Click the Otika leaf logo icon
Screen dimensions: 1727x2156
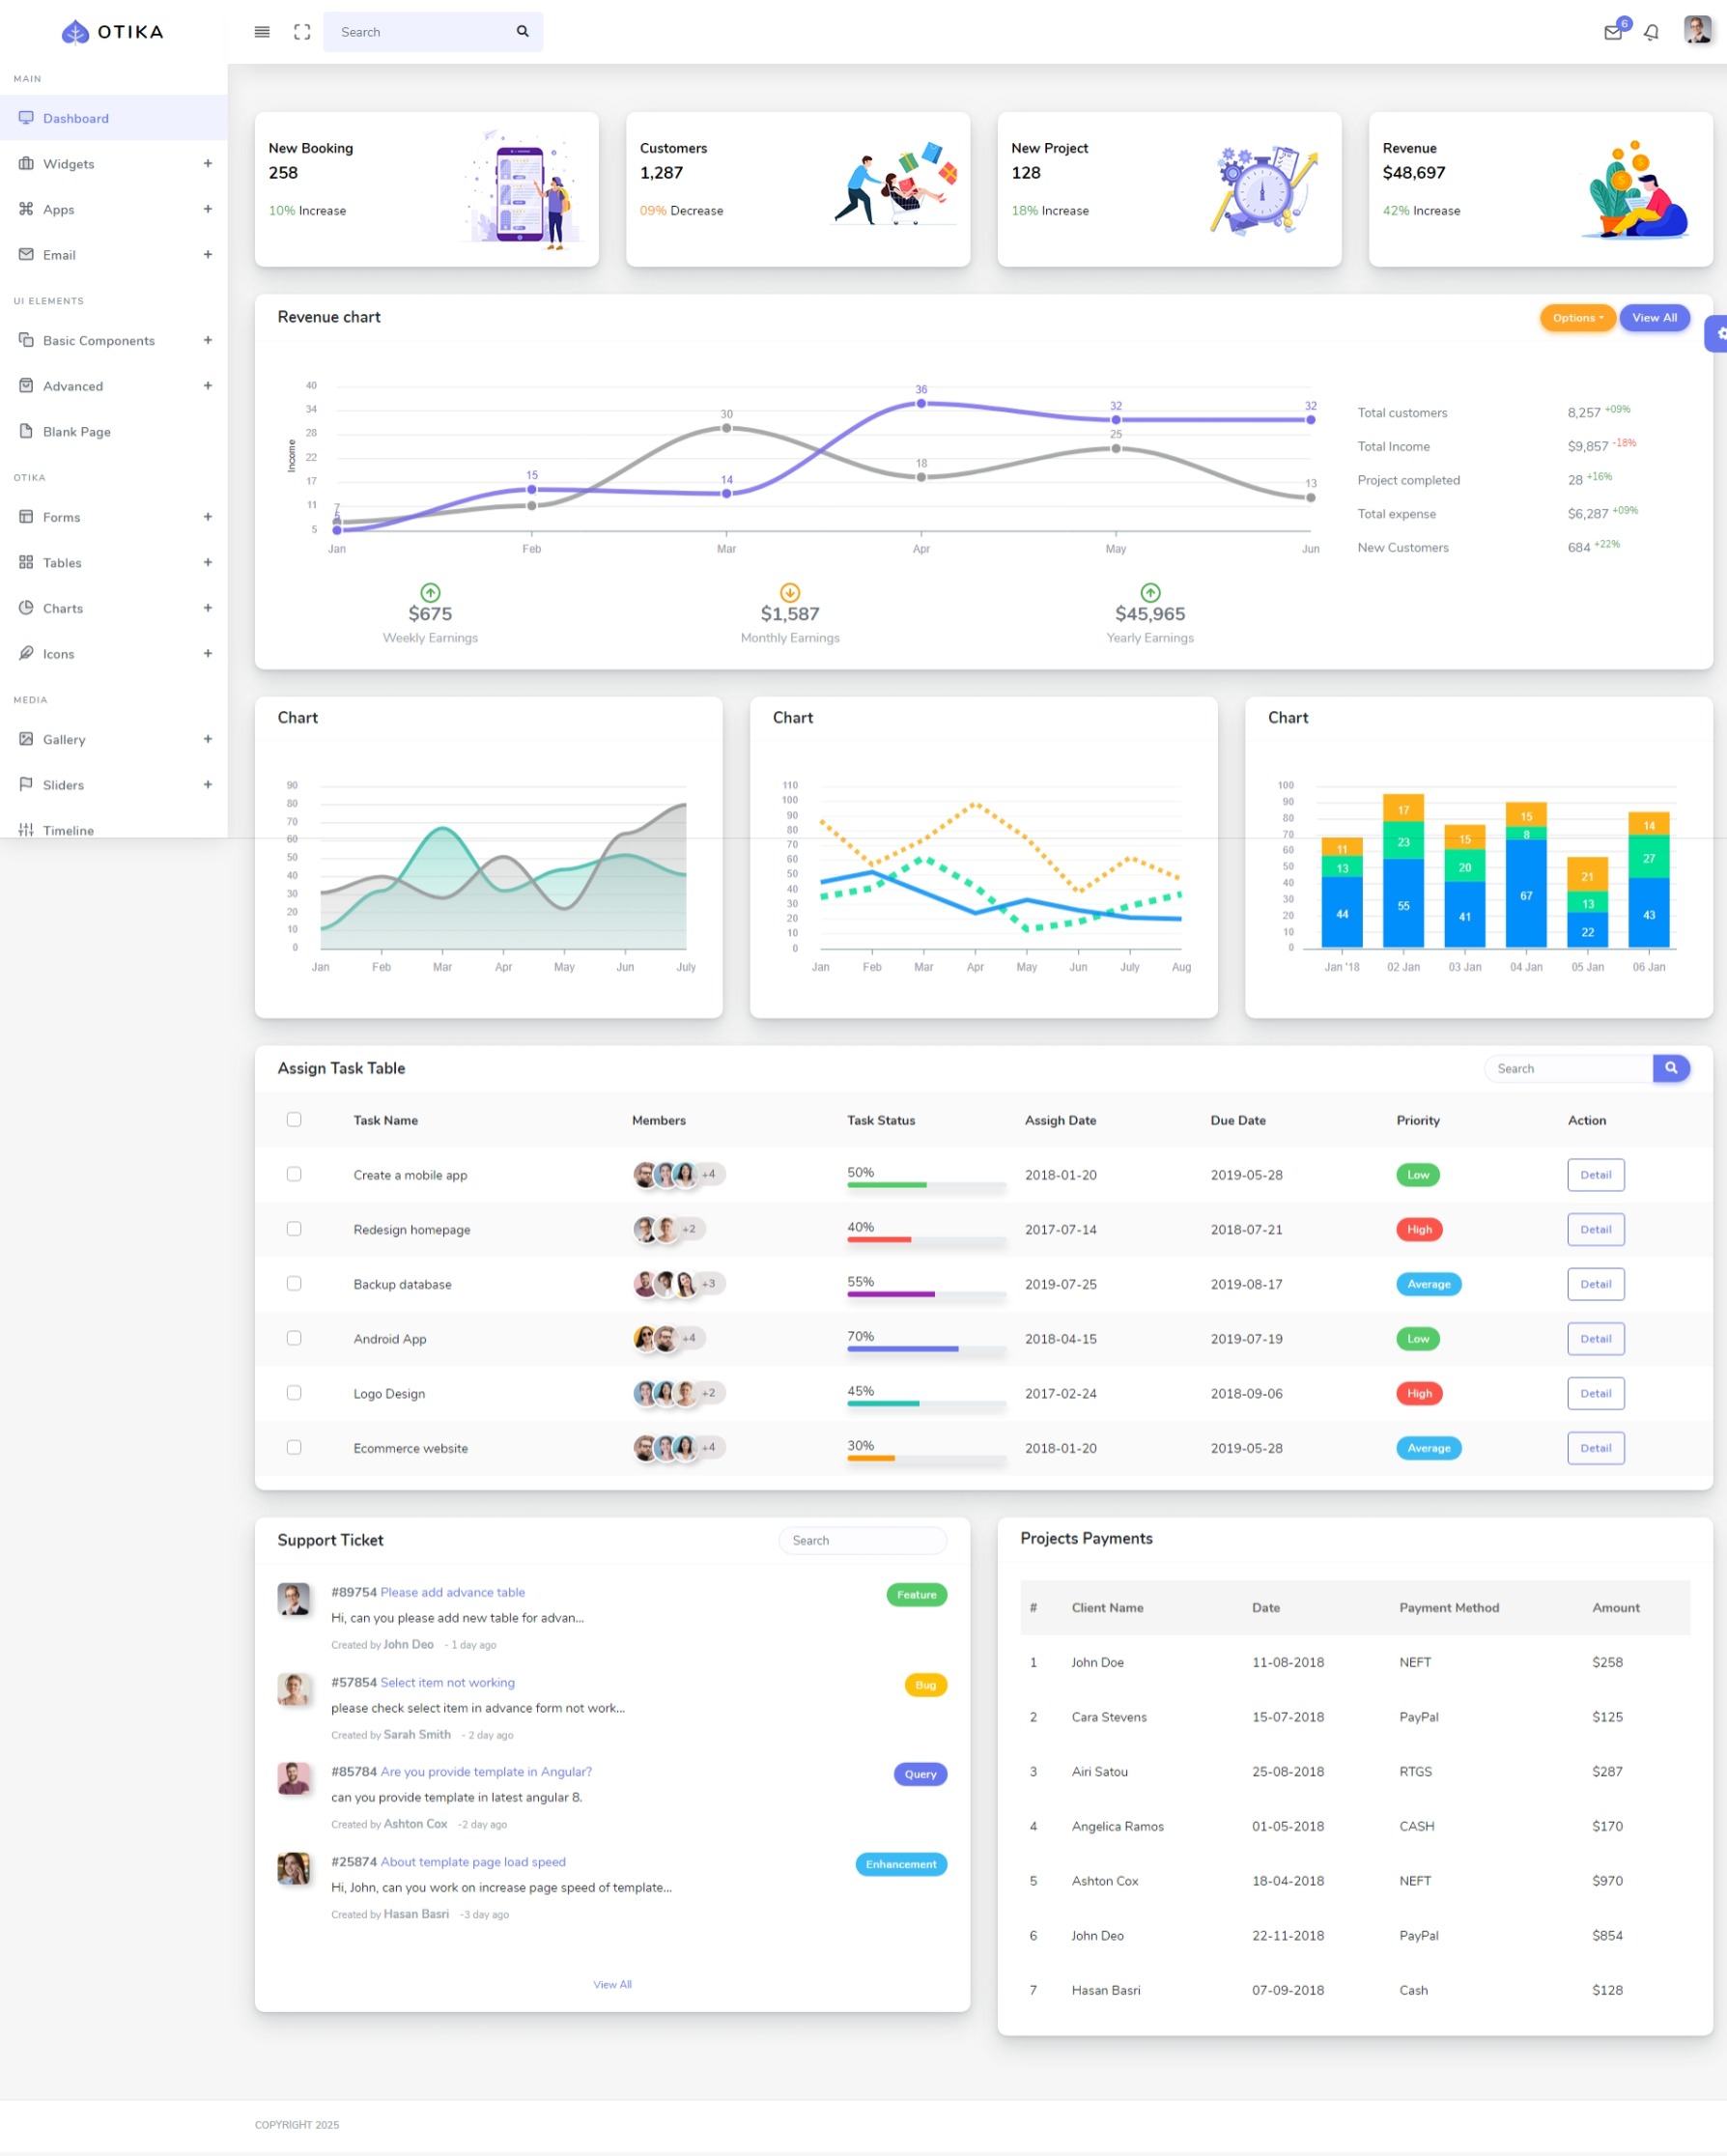point(75,32)
